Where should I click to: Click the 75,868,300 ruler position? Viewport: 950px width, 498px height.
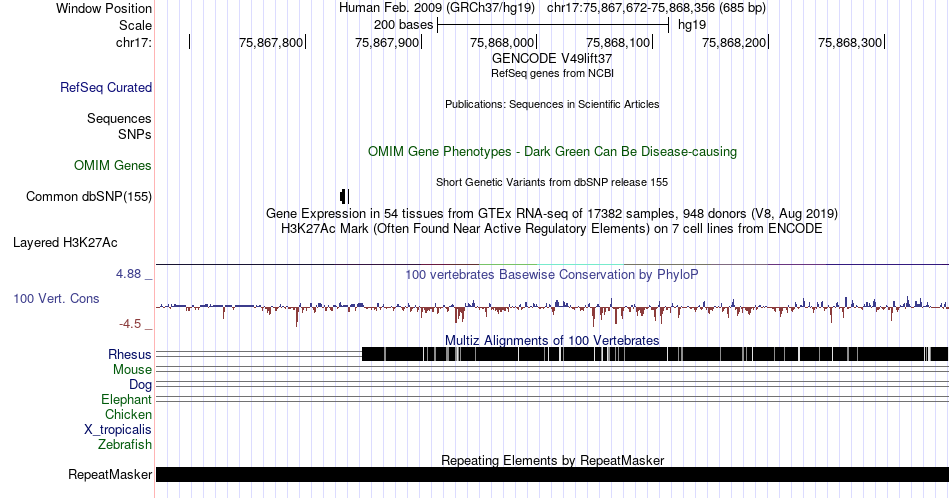(x=850, y=42)
